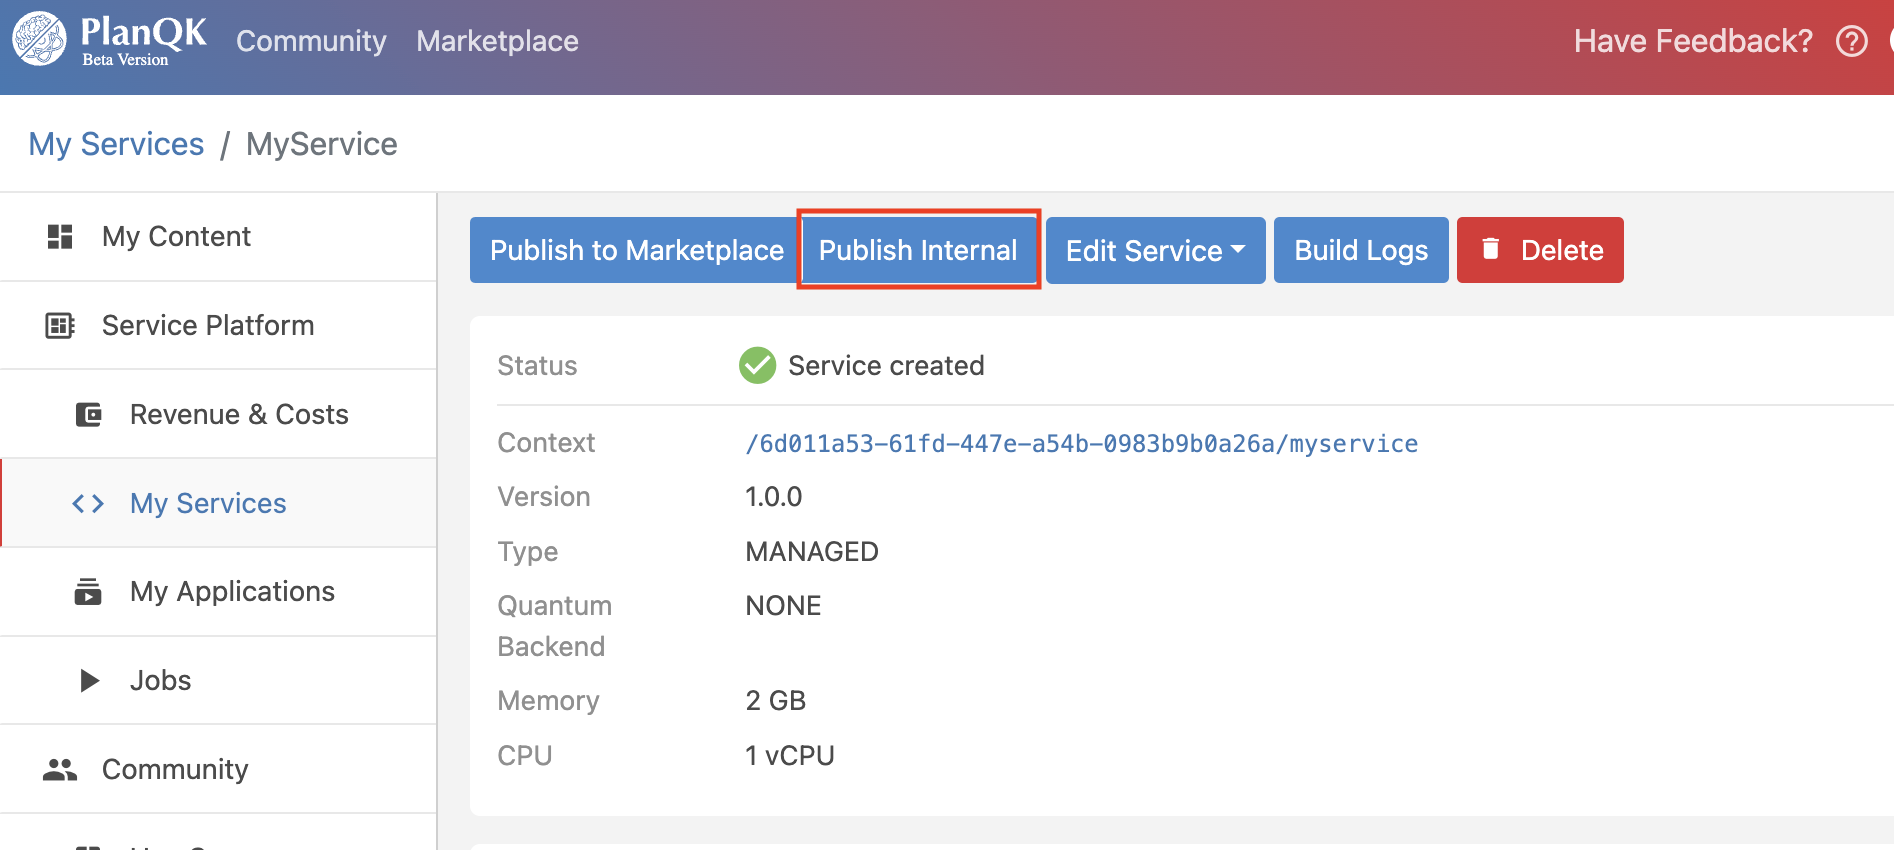Click the My Applications icon in sidebar

88,592
